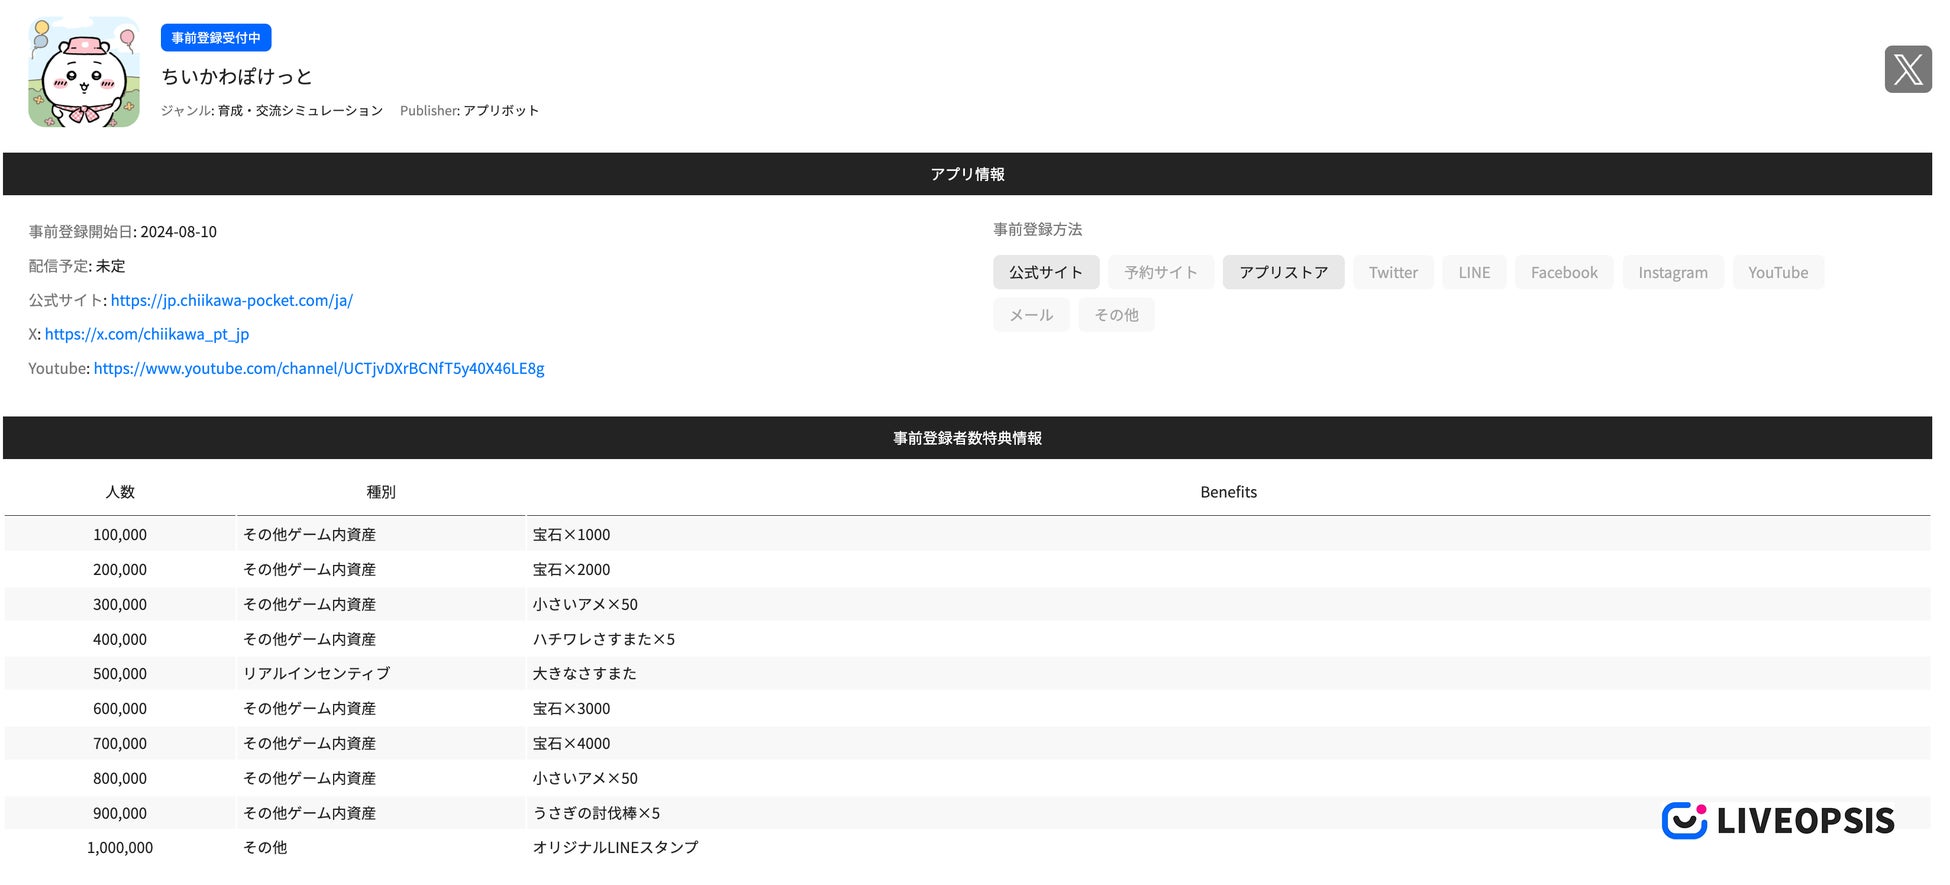The width and height of the screenshot is (1950, 885).
Task: Open the Chiikawa Pocket app icon thumbnail
Action: click(x=84, y=72)
